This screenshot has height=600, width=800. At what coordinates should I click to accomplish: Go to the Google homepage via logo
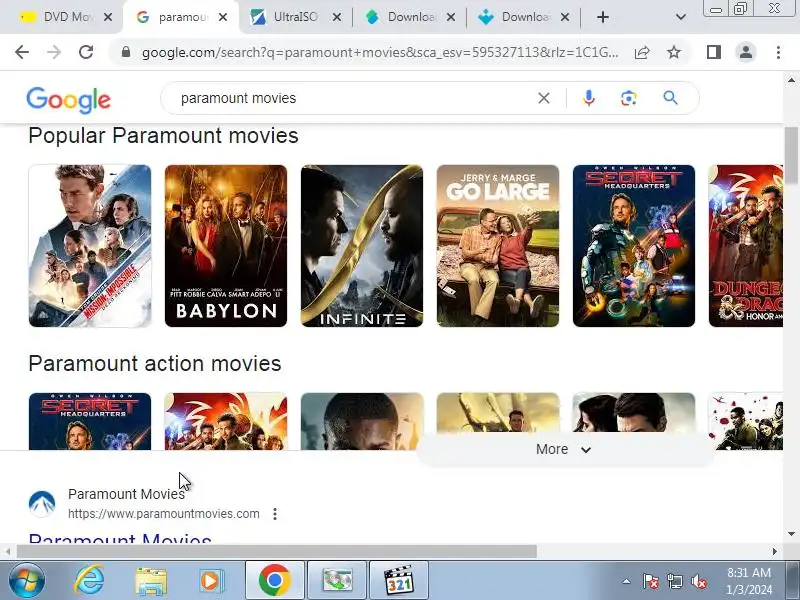(68, 100)
